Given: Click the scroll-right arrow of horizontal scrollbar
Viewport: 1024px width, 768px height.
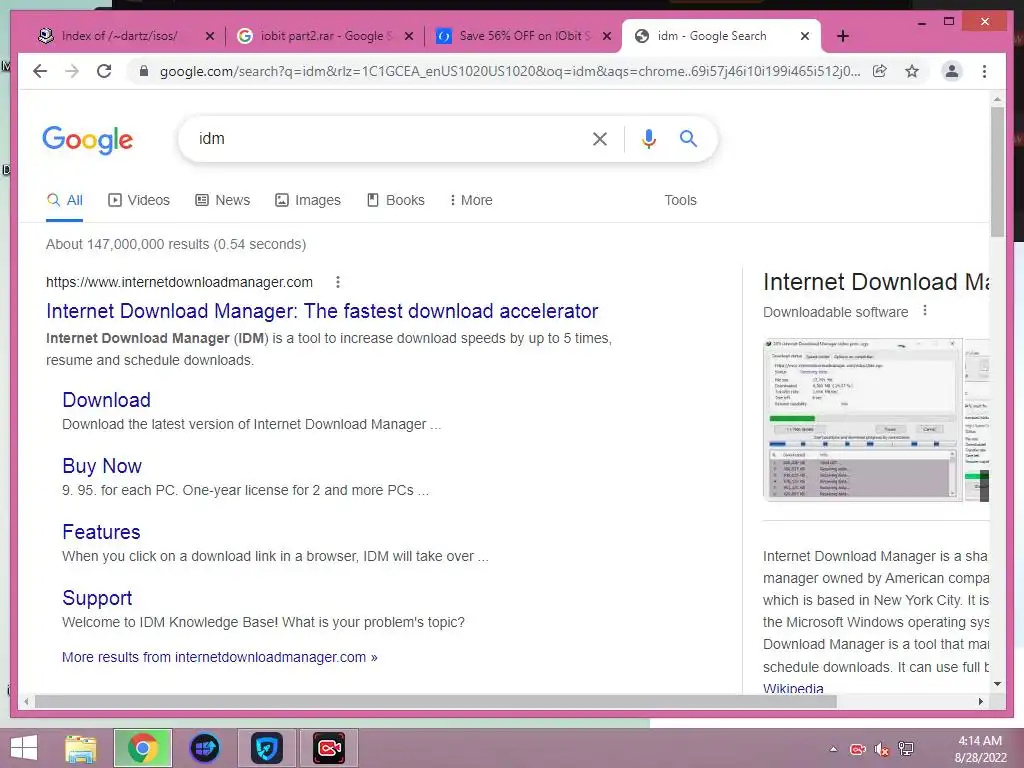Looking at the screenshot, I should tap(980, 701).
